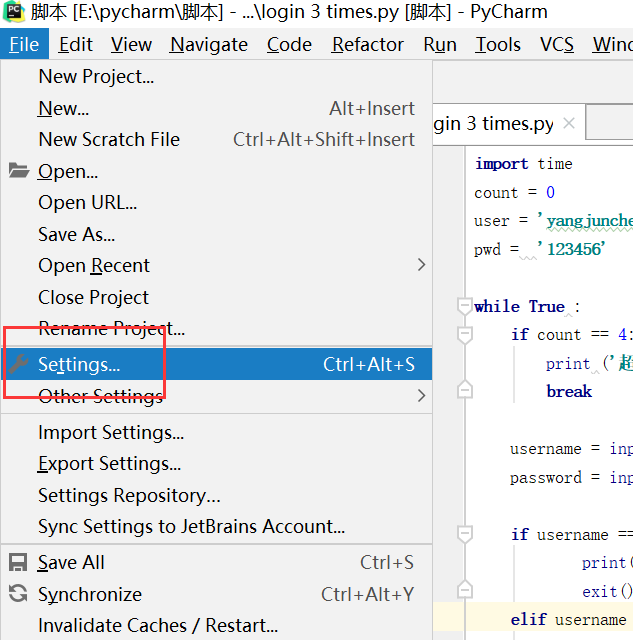This screenshot has width=633, height=640.
Task: Click the 'break' statement in editor
Action: coord(569,391)
